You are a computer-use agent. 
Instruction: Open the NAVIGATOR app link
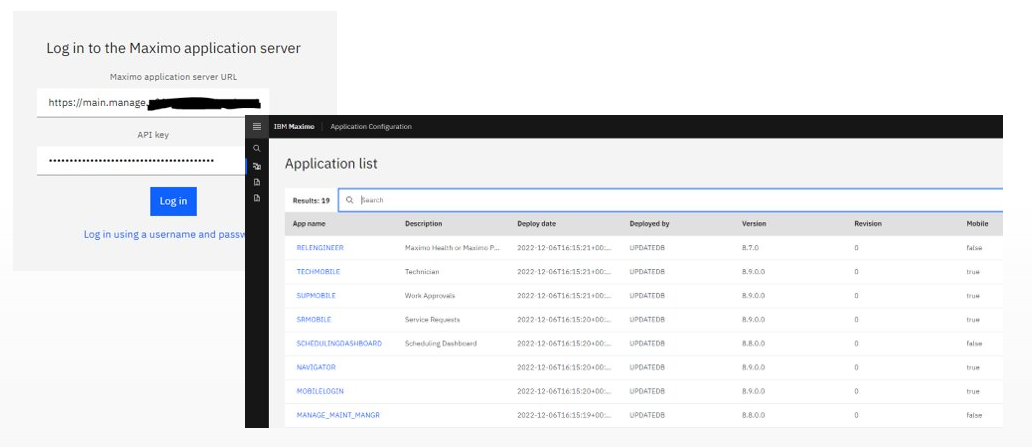click(x=316, y=367)
